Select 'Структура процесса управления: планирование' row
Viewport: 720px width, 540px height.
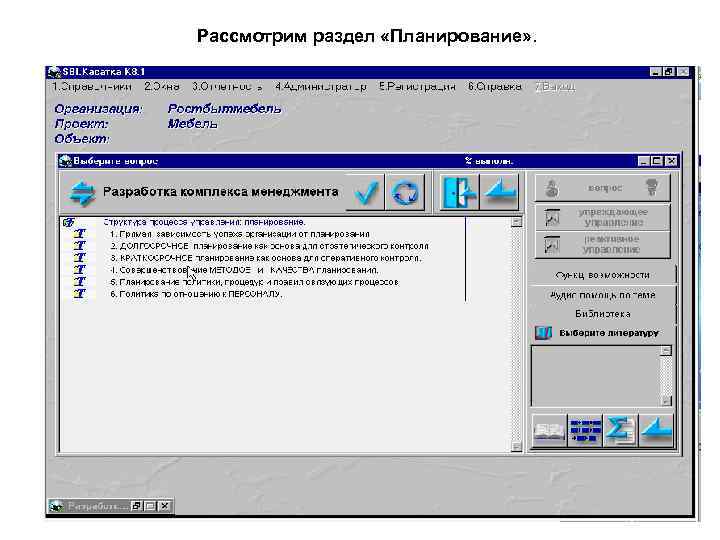204,222
